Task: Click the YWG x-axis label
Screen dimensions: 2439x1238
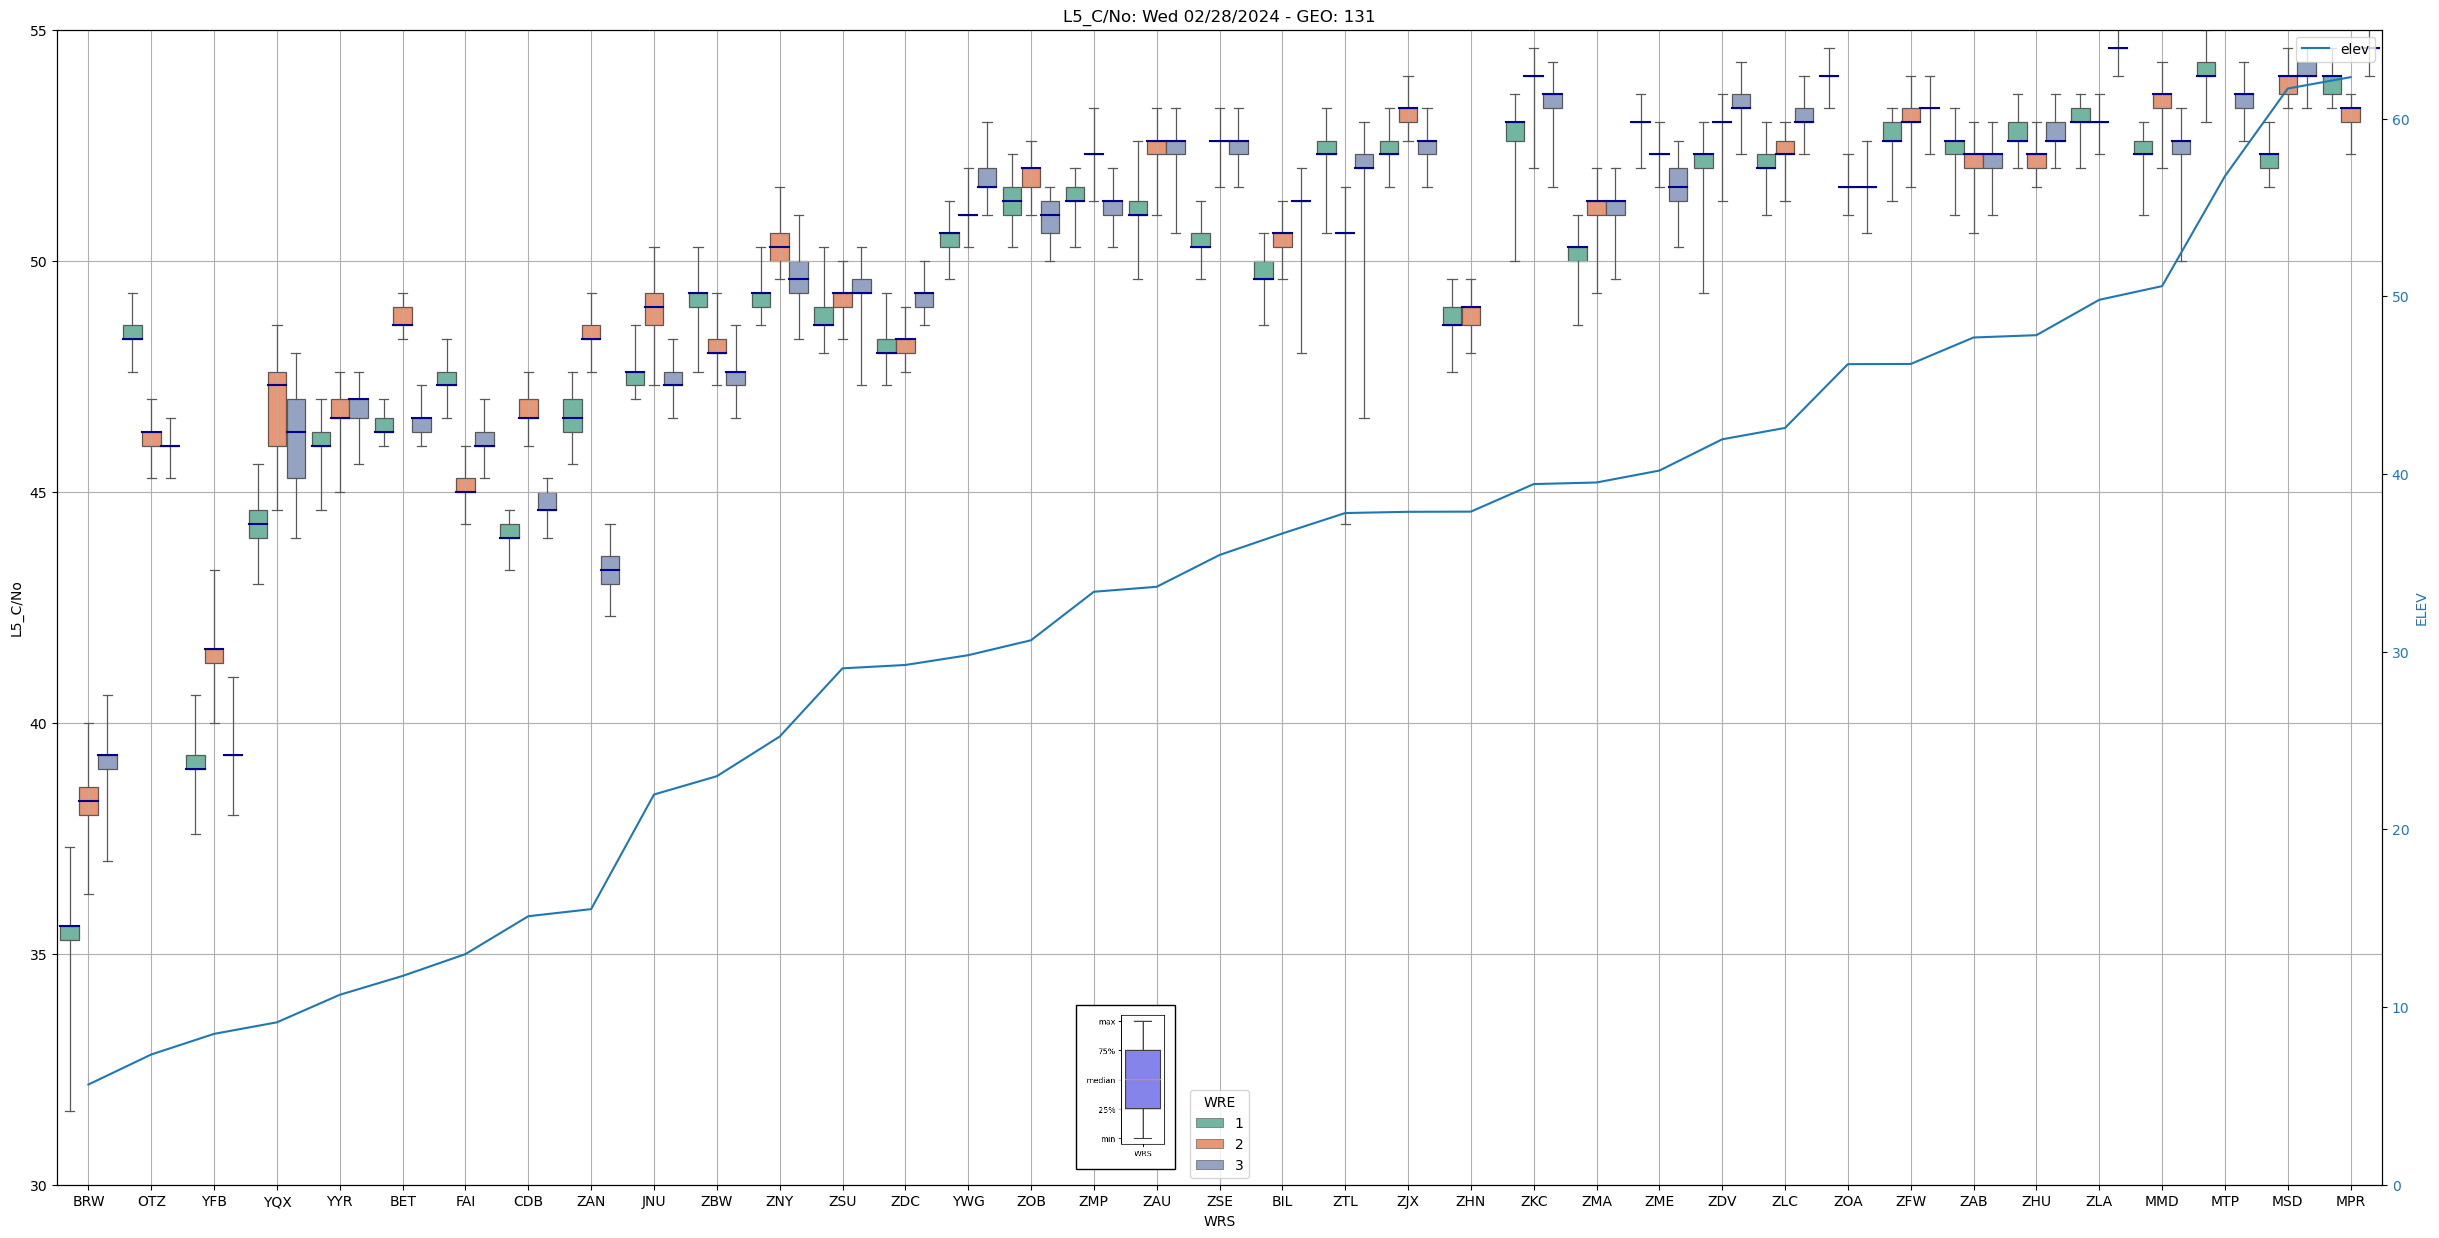Action: (x=968, y=1201)
